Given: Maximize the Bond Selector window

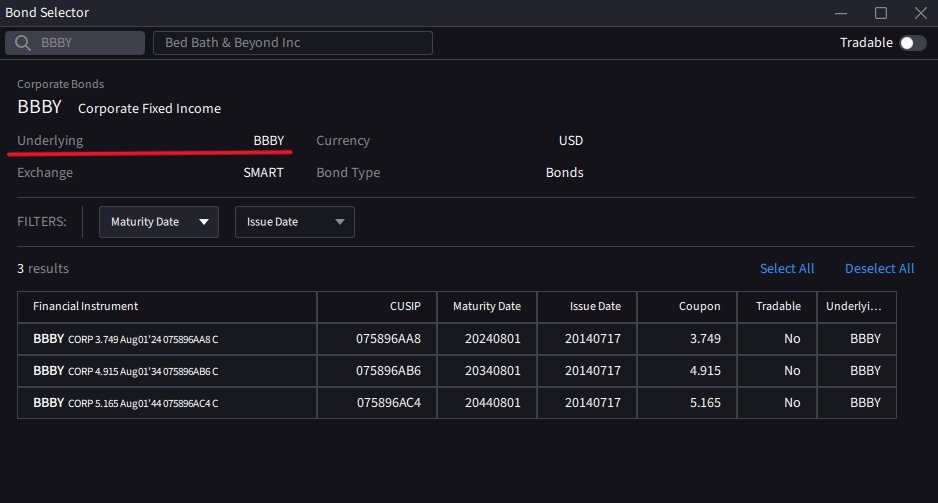Looking at the screenshot, I should tap(881, 13).
